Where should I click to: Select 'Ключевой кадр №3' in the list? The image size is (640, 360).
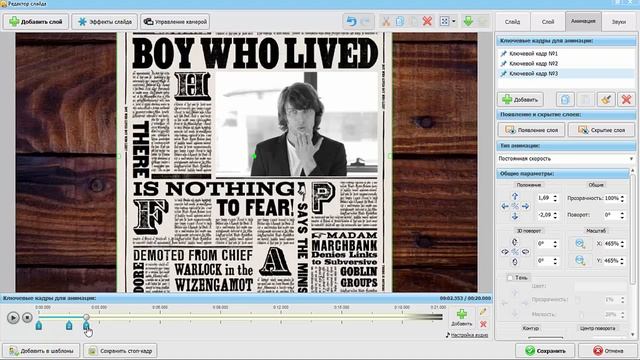(567, 73)
